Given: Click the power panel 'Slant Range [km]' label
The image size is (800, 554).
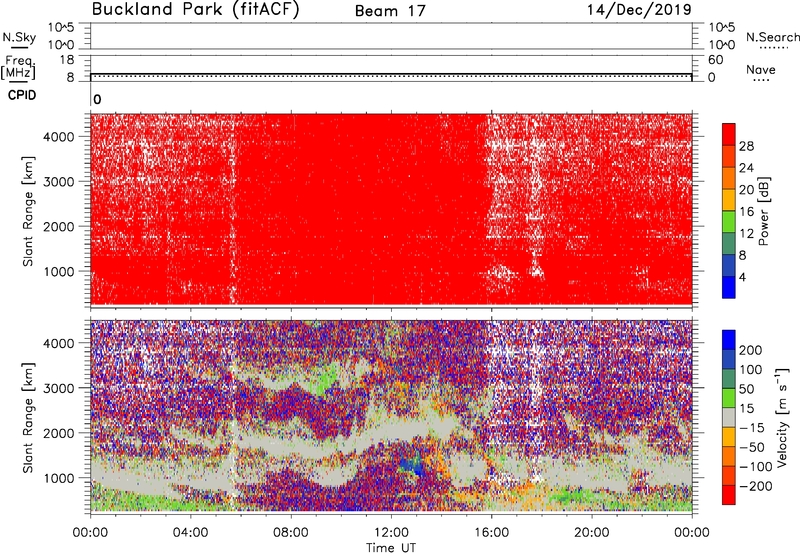Looking at the screenshot, I should click(28, 211).
